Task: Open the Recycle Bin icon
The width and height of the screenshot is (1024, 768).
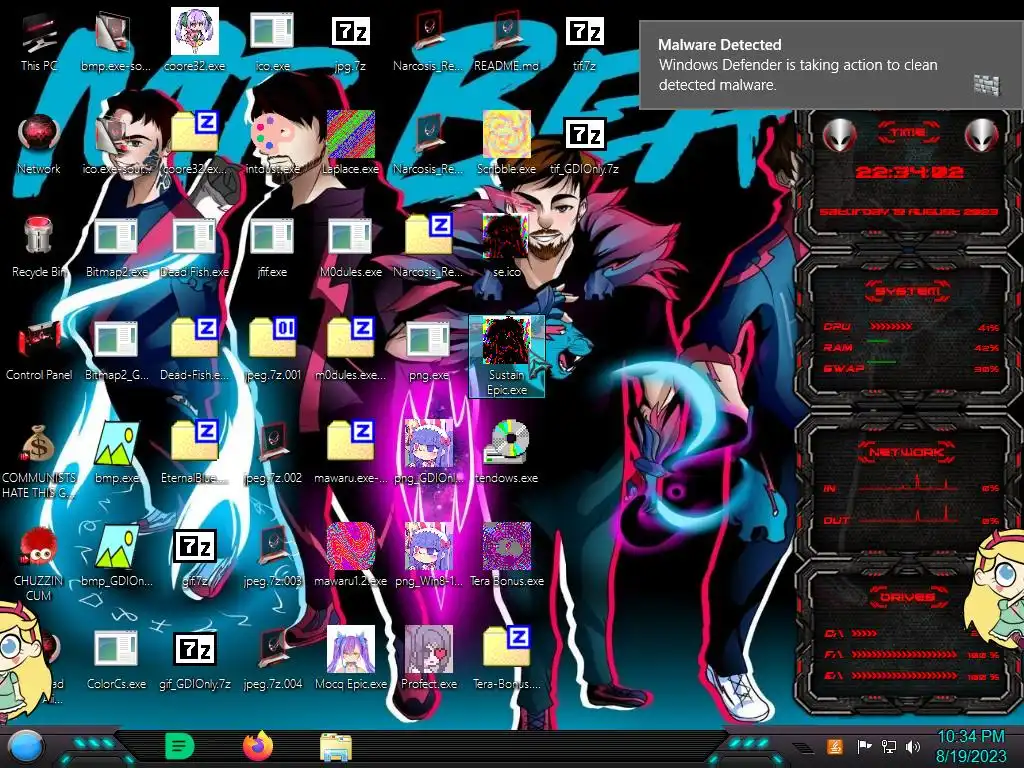Action: (39, 246)
